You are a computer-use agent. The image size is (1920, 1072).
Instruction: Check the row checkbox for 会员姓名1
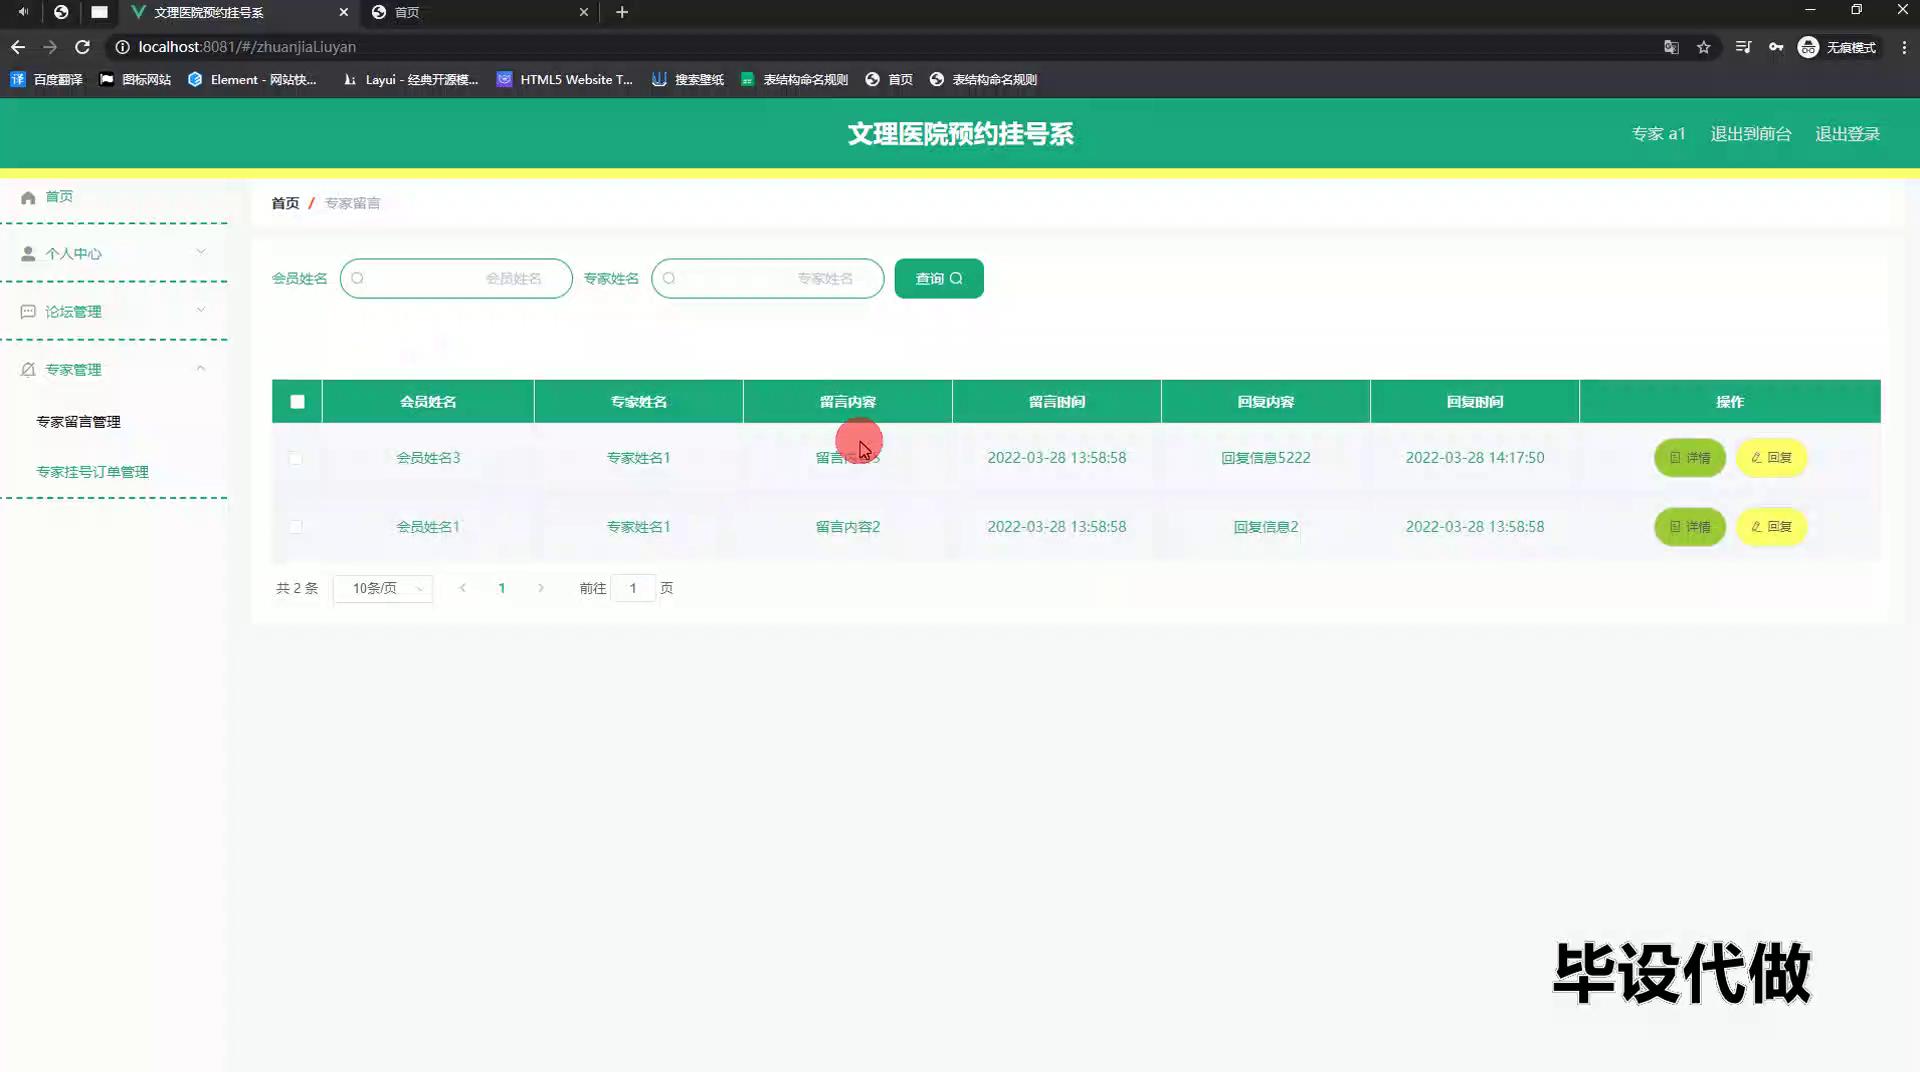point(296,527)
